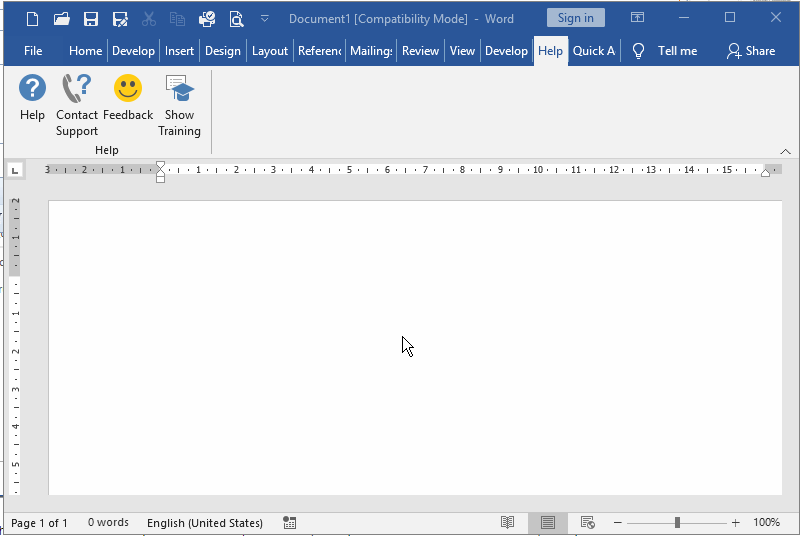This screenshot has width=800, height=536.
Task: Open the References tab
Action: 319,51
